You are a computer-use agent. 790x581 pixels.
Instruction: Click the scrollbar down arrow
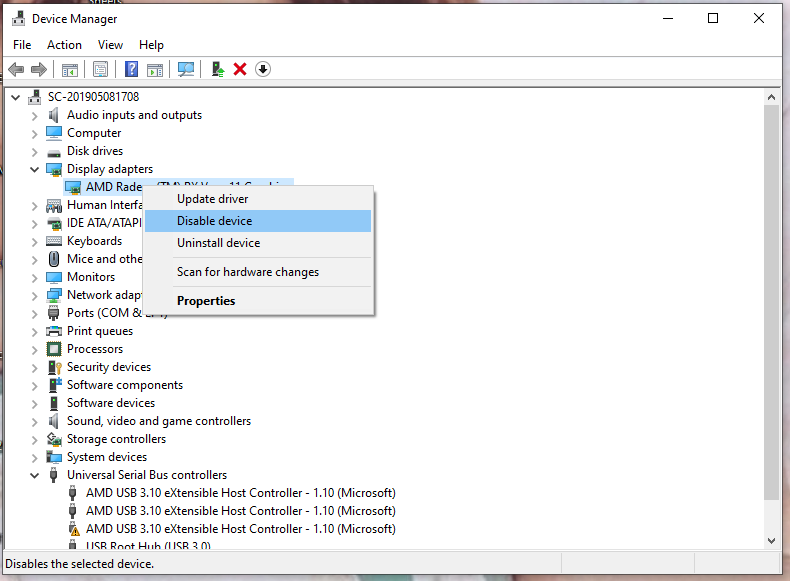[x=771, y=541]
